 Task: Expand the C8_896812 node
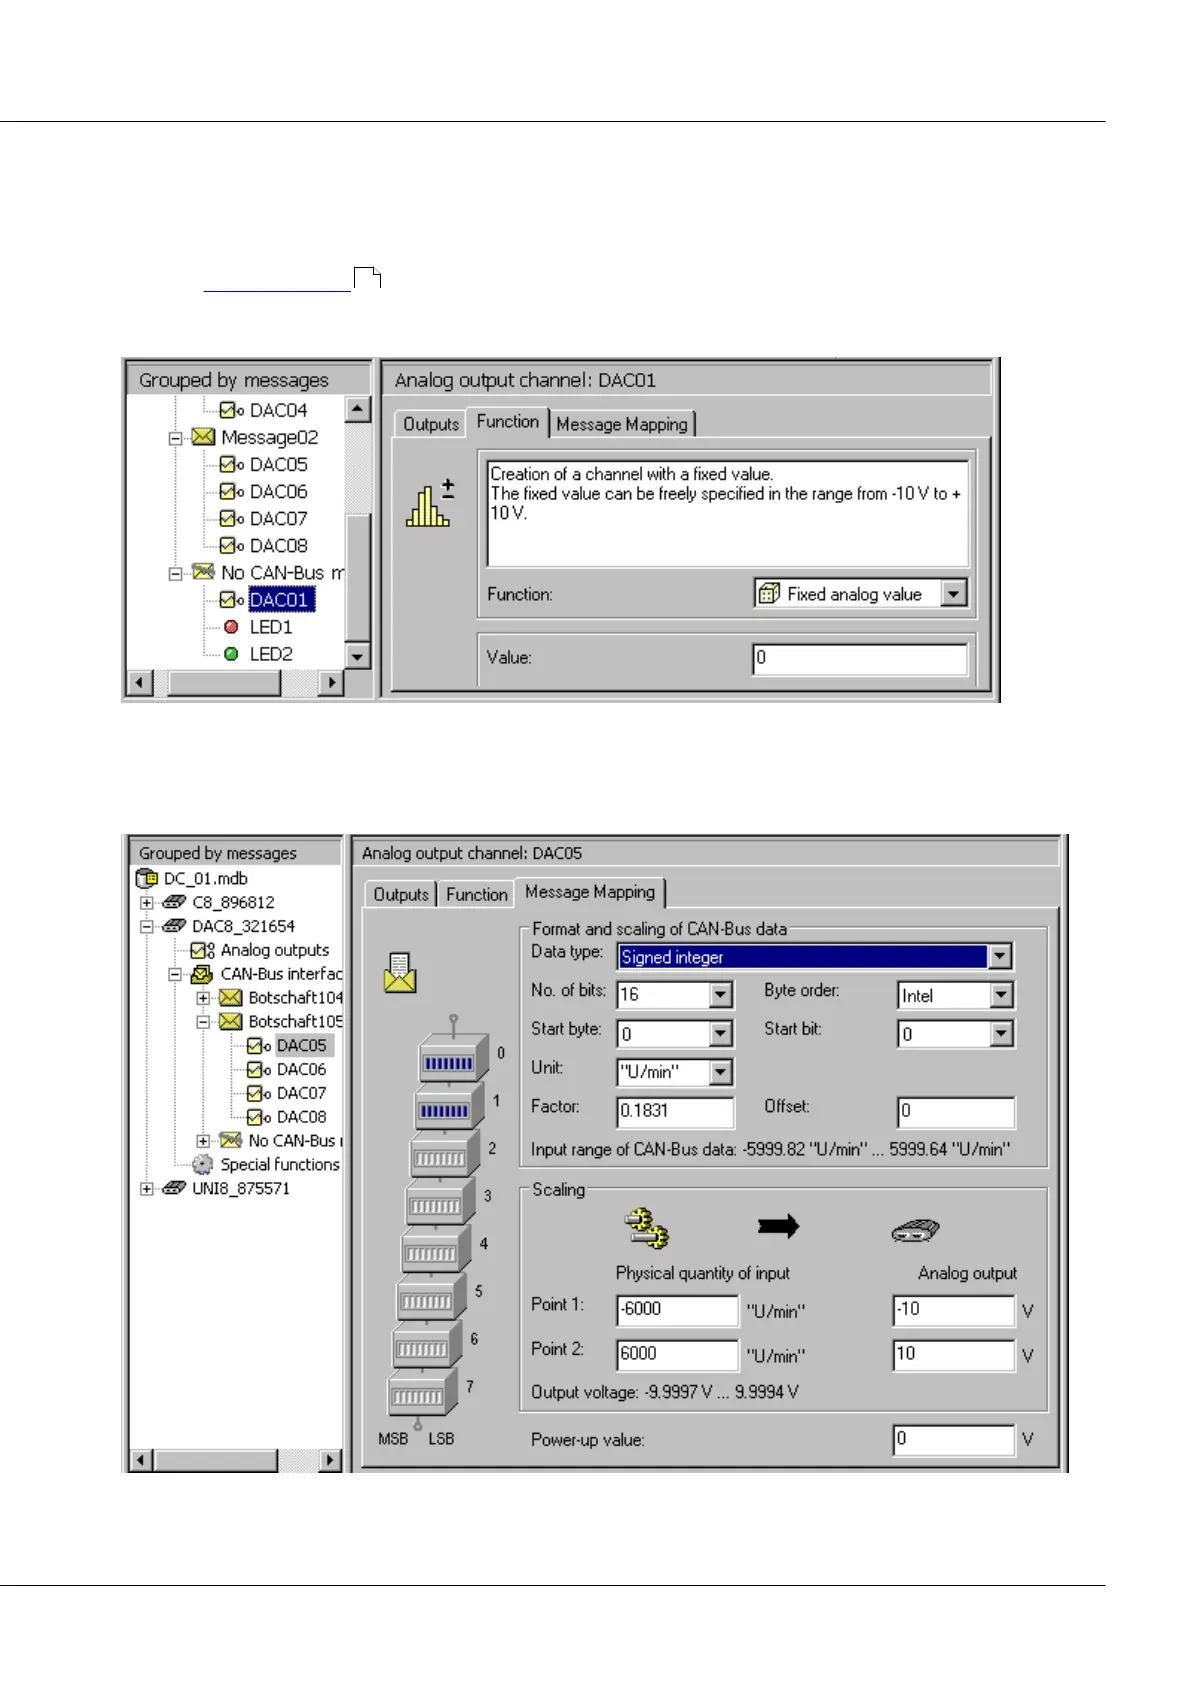click(147, 903)
